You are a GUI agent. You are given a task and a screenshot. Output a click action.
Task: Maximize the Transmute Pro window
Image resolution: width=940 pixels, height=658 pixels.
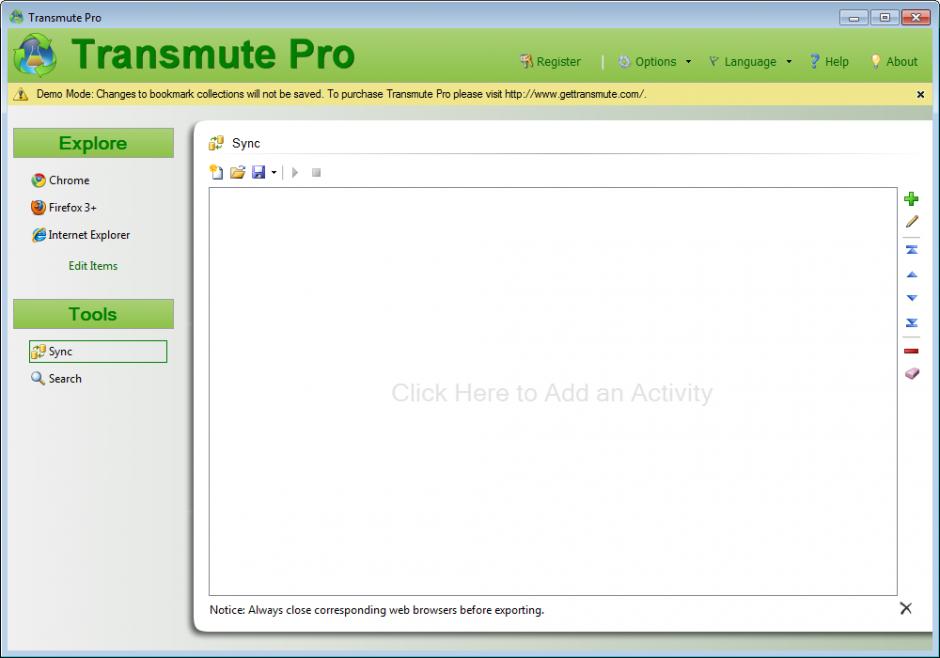(884, 17)
